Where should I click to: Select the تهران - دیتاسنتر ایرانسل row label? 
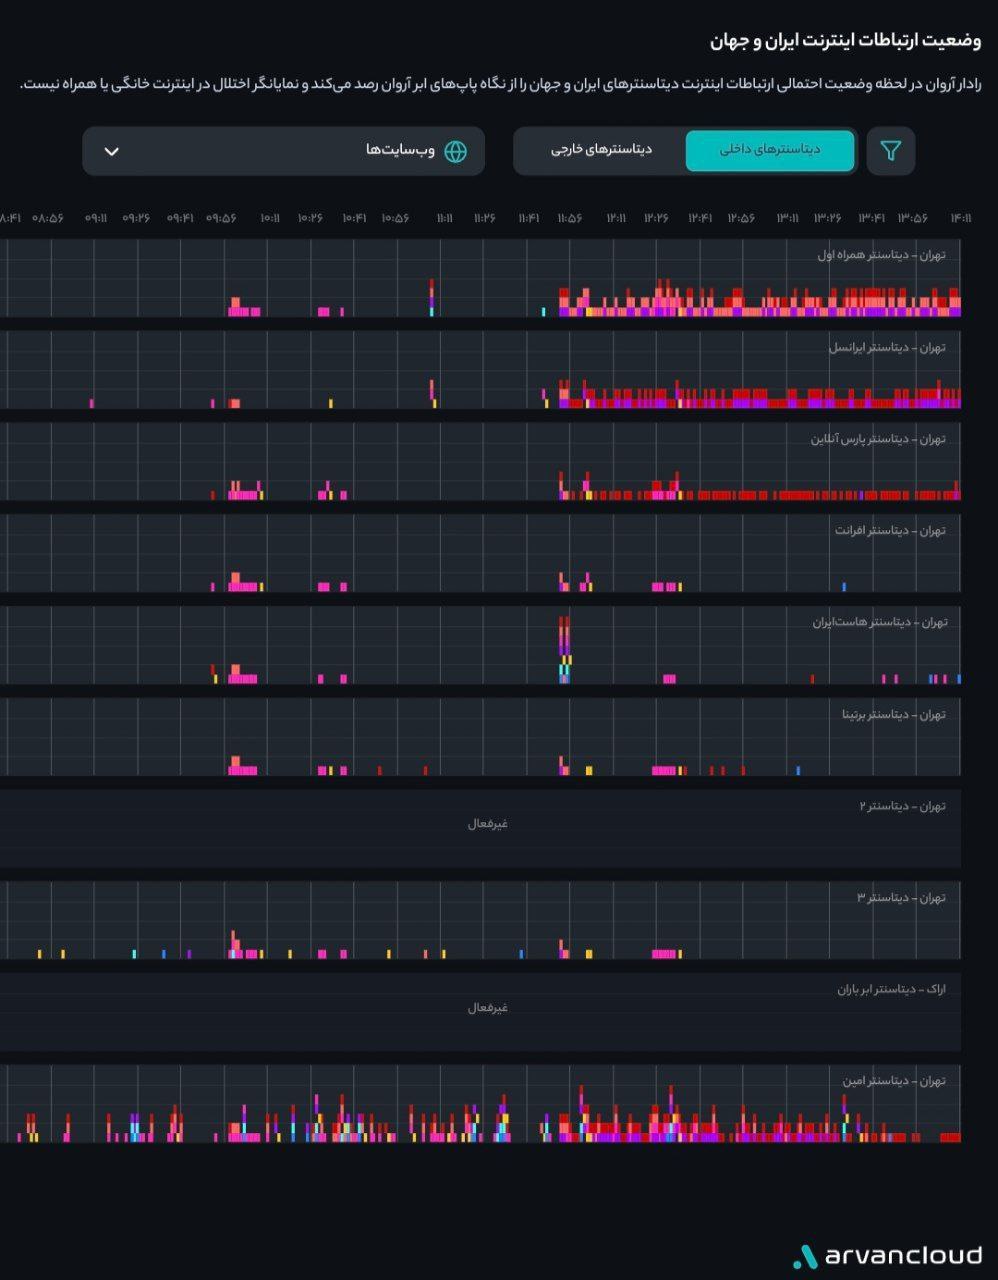(x=886, y=347)
